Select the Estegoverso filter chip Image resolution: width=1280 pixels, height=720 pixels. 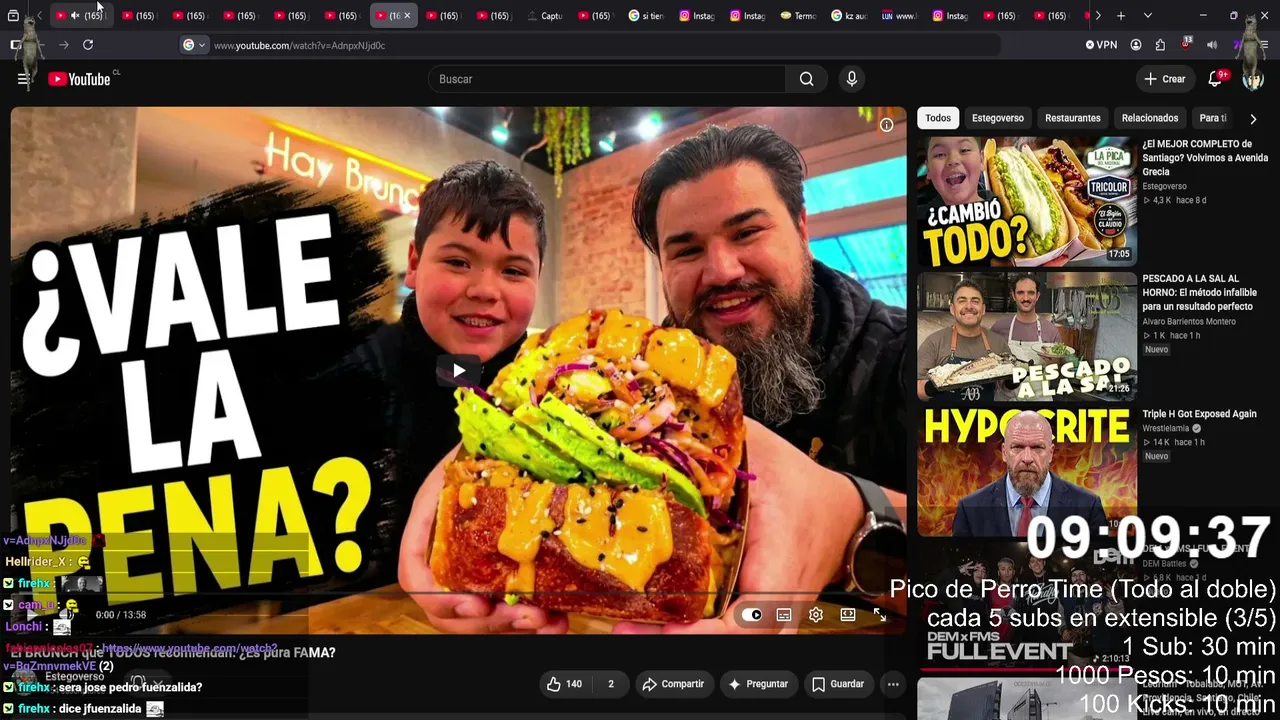pyautogui.click(x=998, y=118)
